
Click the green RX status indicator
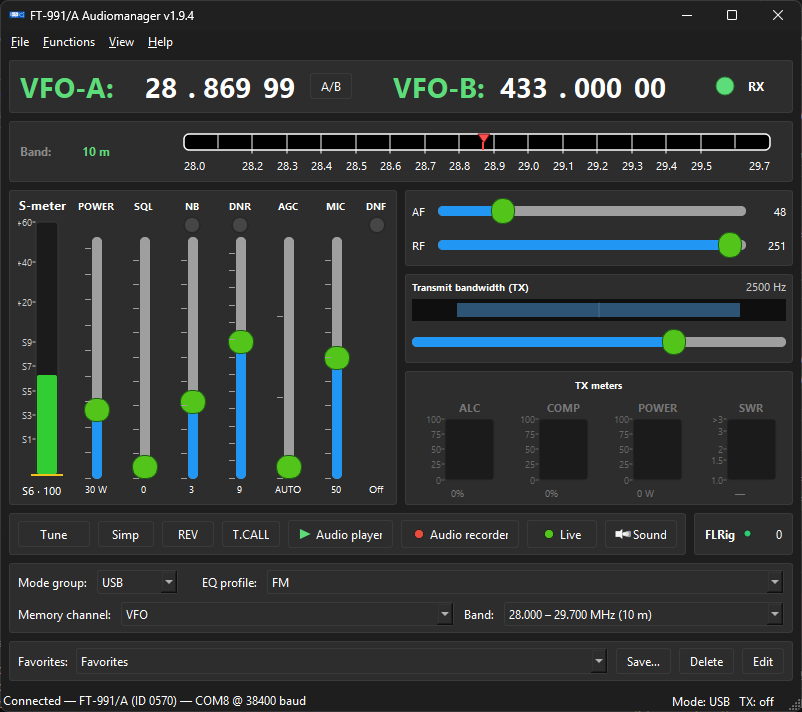(724, 86)
